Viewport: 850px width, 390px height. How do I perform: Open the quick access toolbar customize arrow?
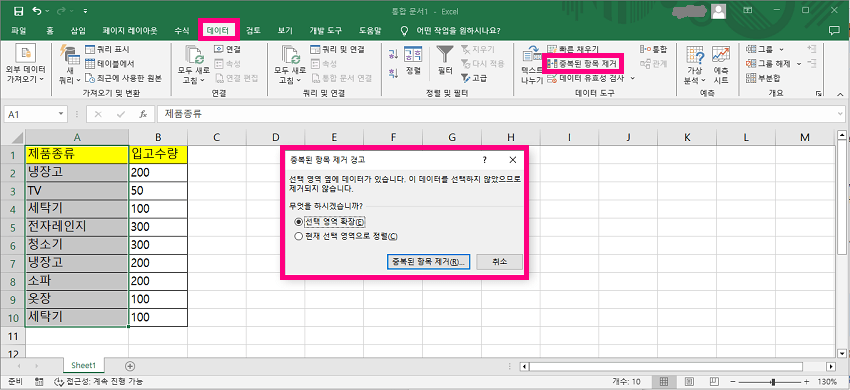[86, 10]
